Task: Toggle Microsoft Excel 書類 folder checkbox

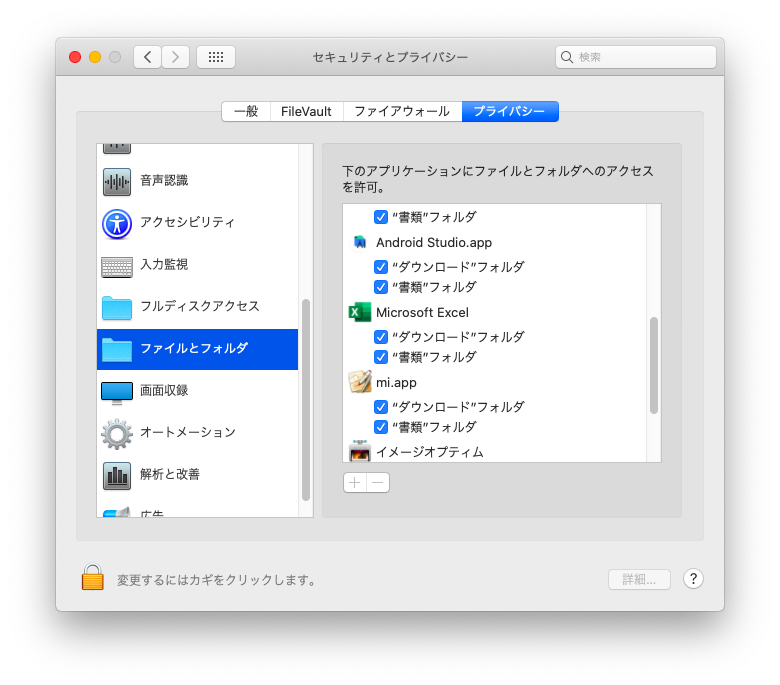Action: point(381,357)
